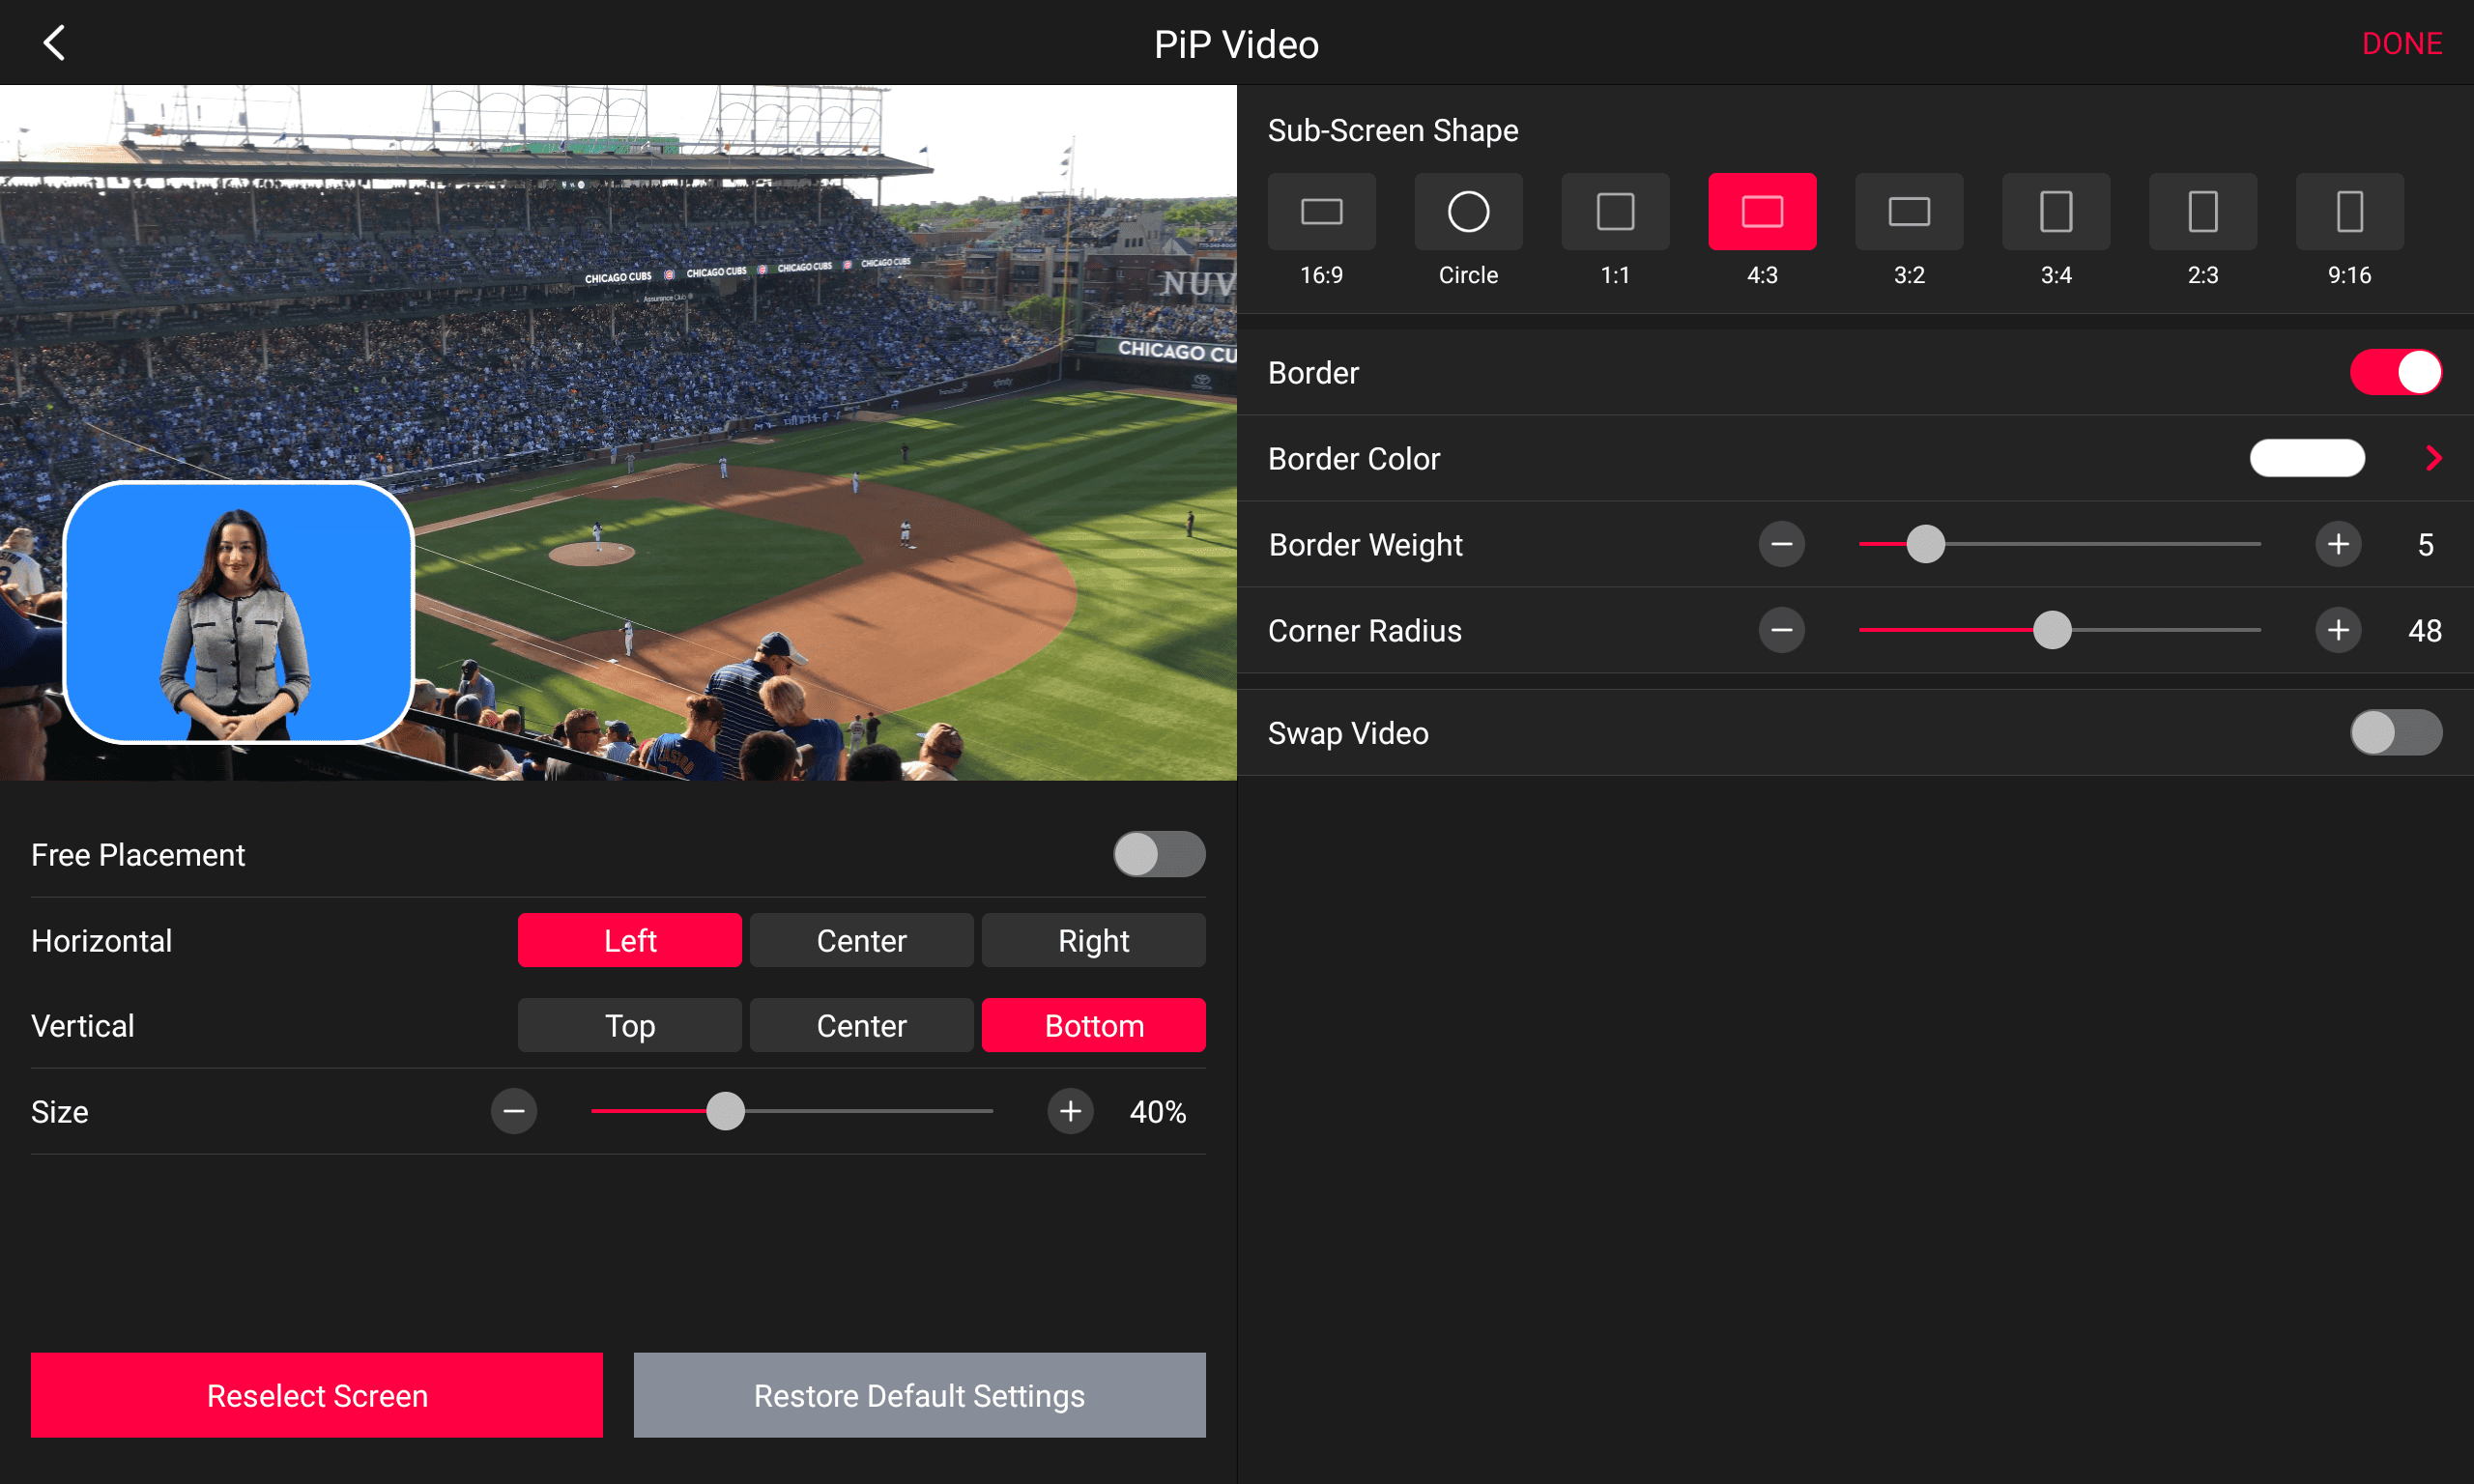Turn on Free Placement

tap(1159, 854)
